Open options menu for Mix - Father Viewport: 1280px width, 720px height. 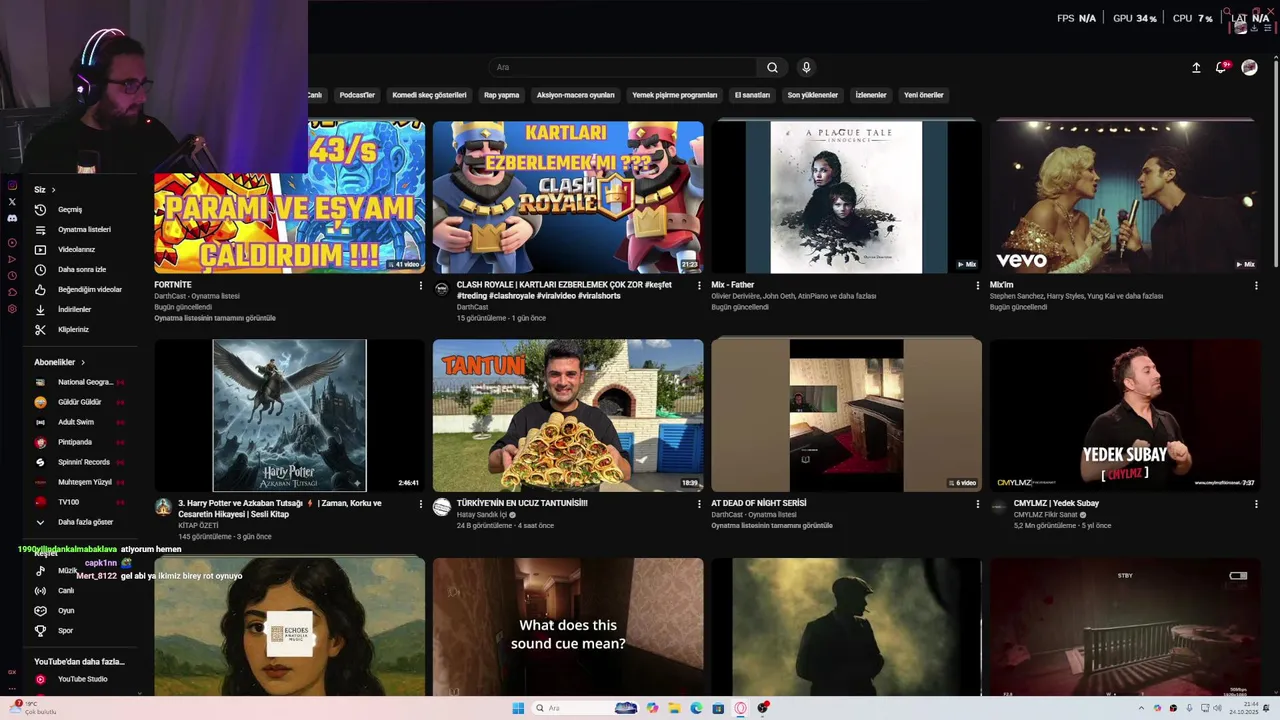(x=978, y=285)
